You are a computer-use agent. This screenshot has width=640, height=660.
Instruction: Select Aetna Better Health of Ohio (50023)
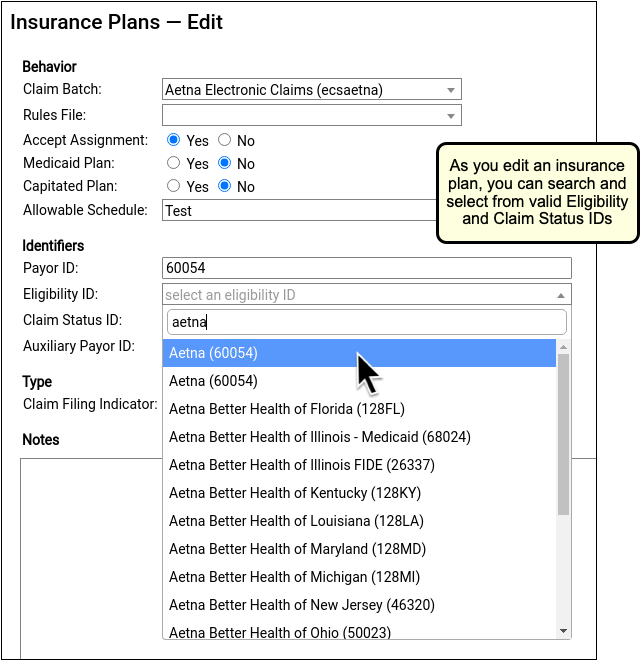359,630
